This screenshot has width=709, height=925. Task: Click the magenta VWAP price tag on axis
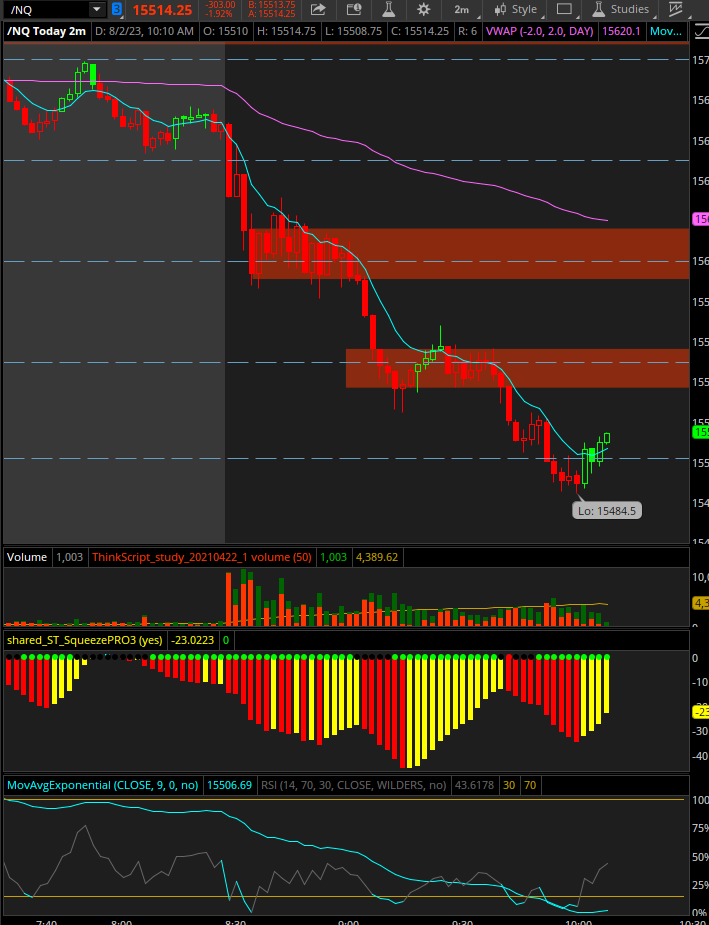coord(700,219)
